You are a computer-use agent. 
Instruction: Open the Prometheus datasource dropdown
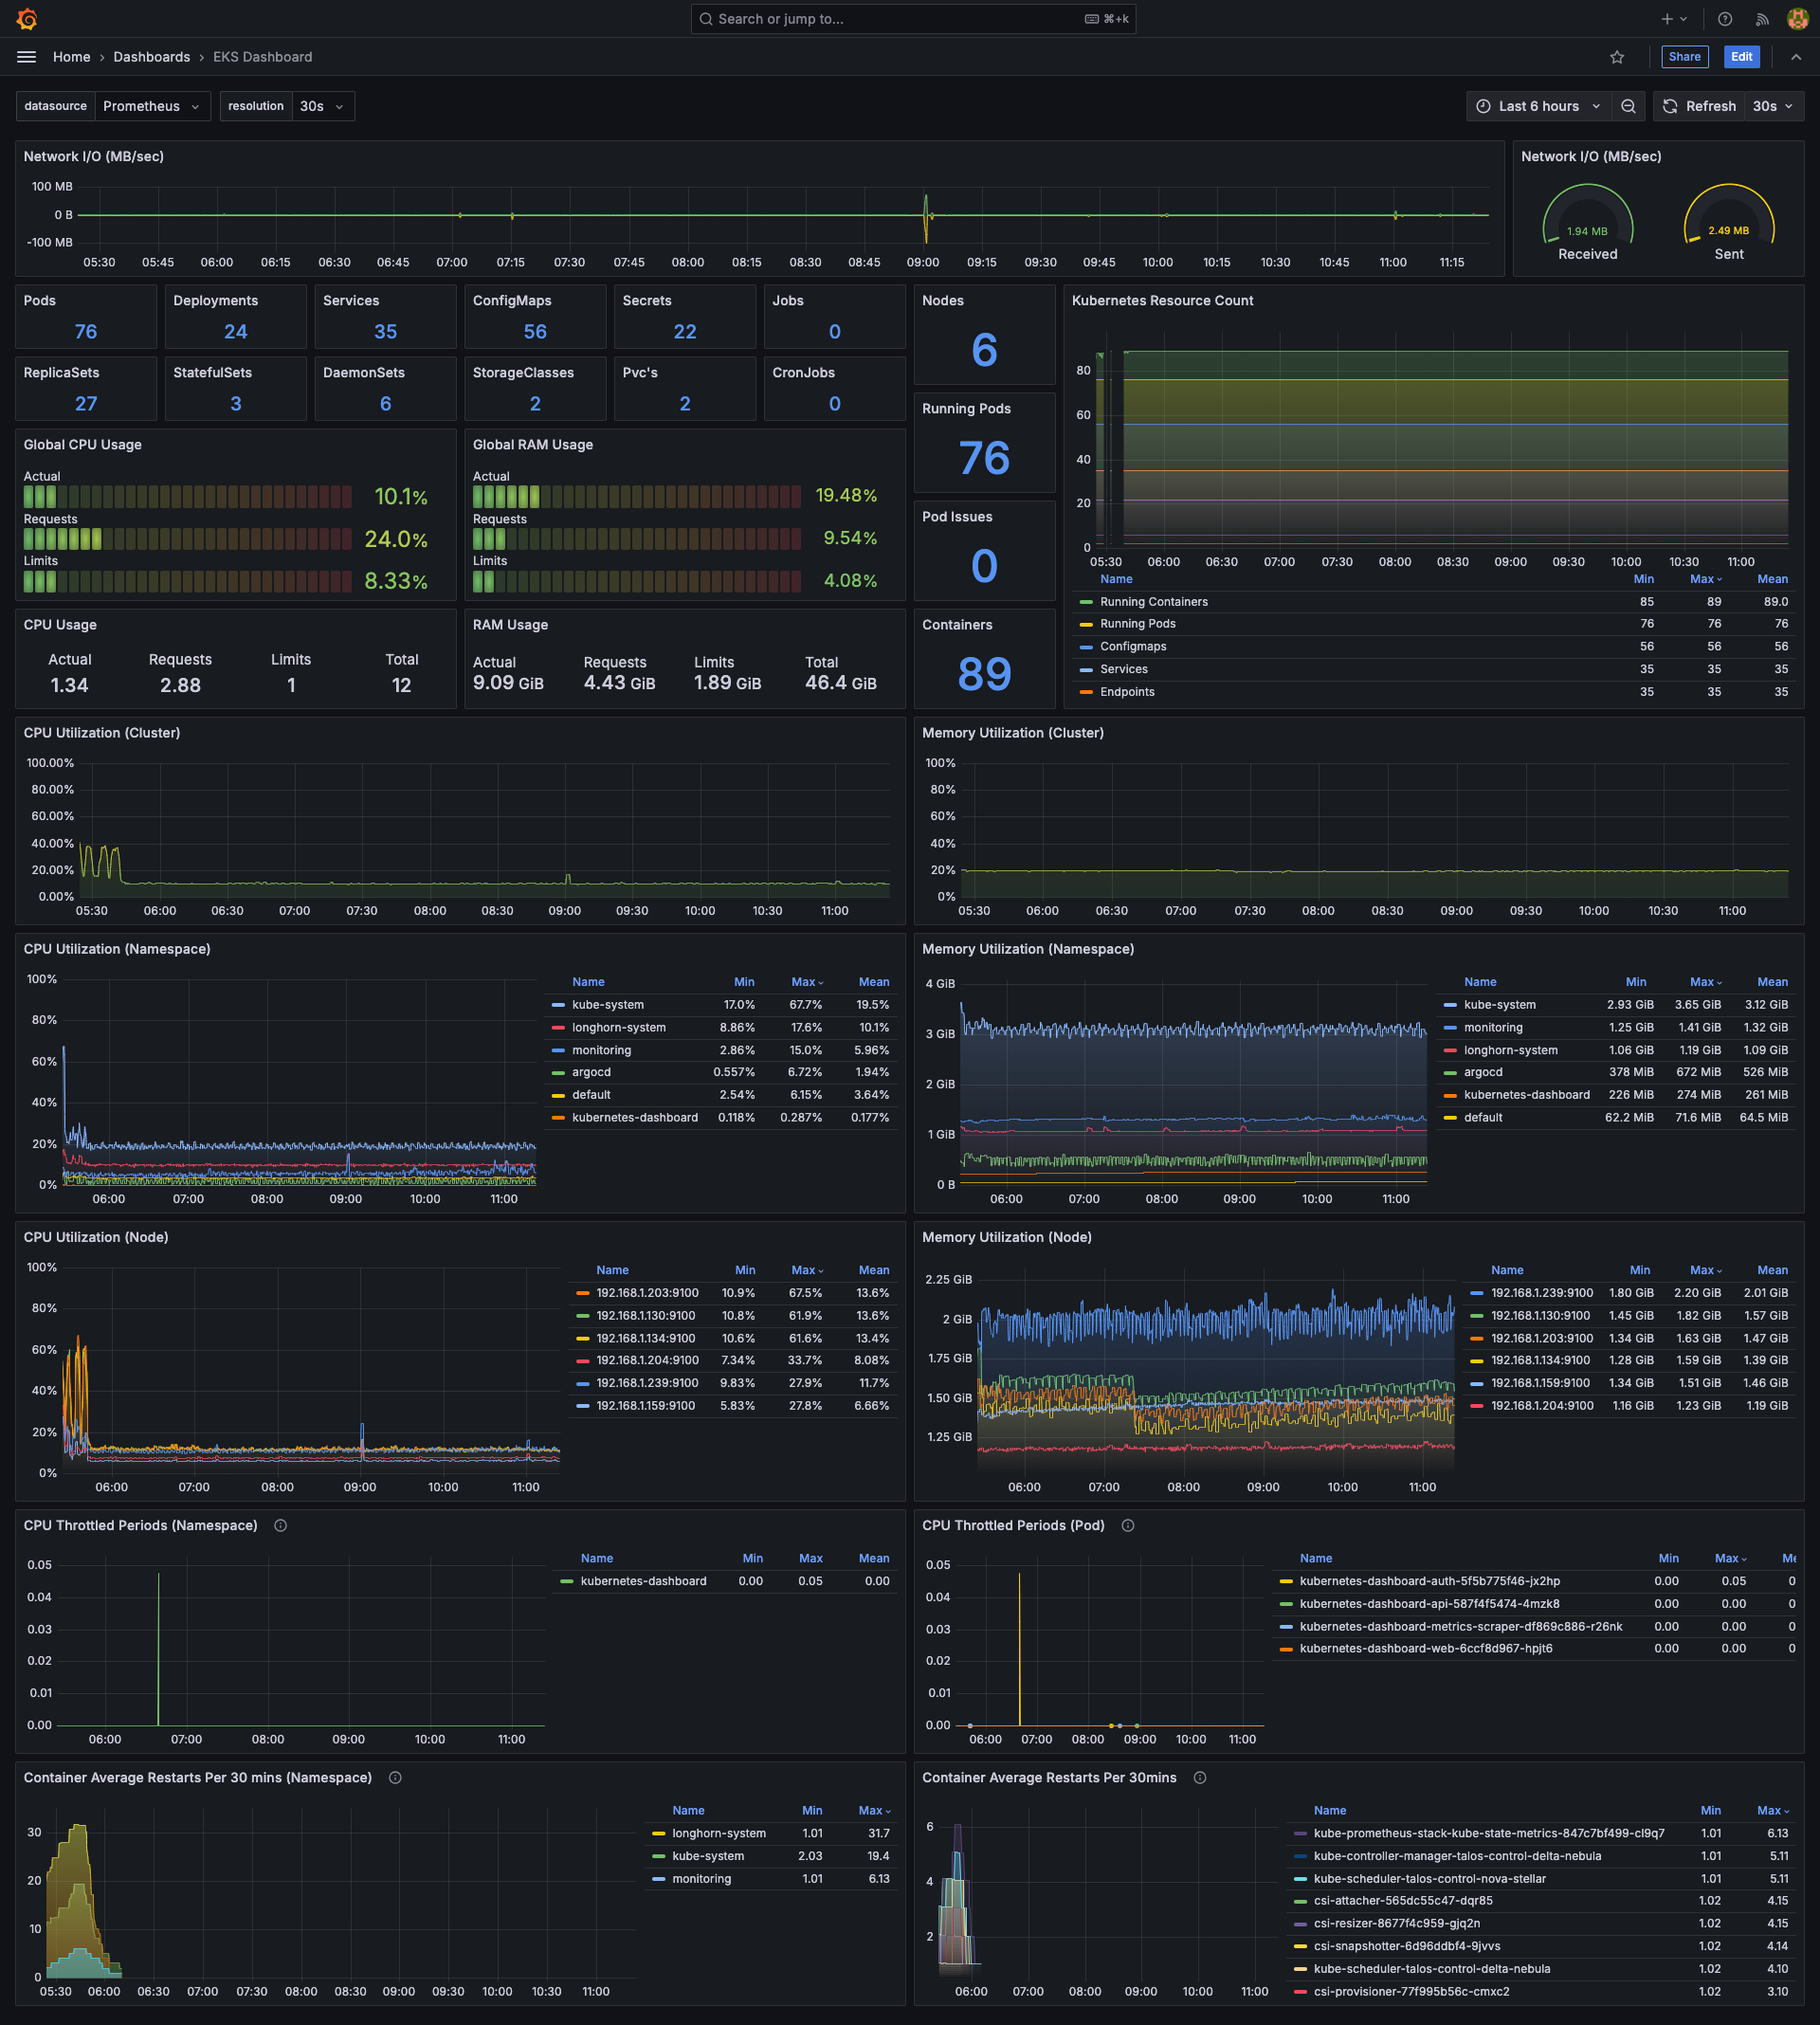[x=152, y=106]
